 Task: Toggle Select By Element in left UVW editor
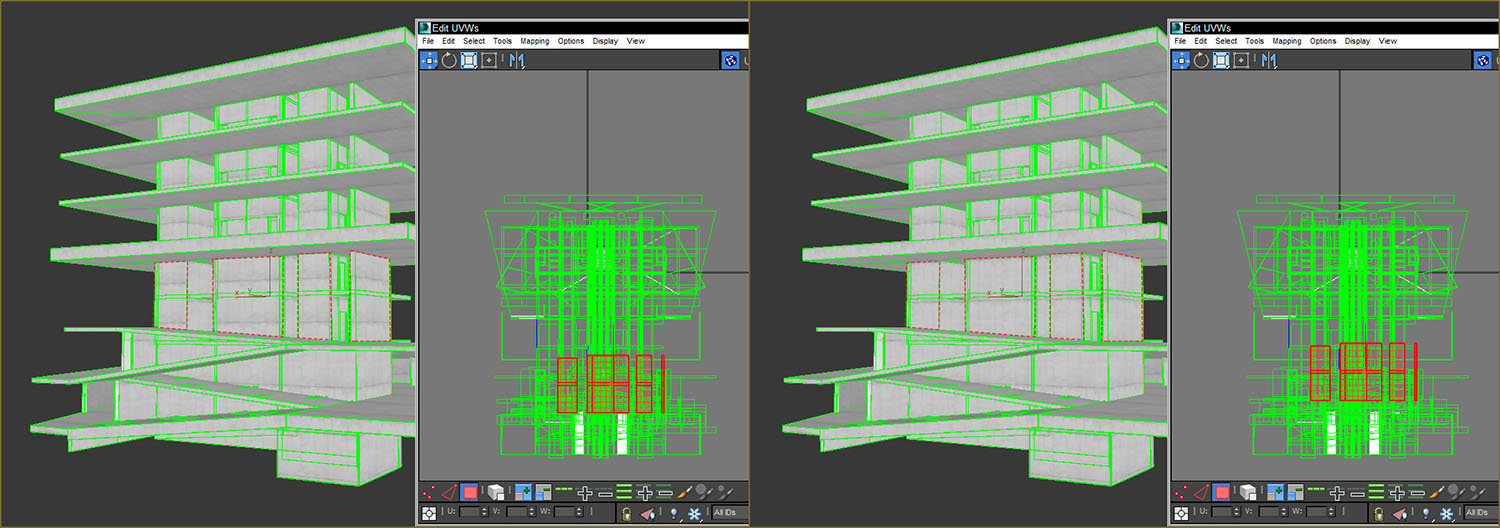click(495, 492)
